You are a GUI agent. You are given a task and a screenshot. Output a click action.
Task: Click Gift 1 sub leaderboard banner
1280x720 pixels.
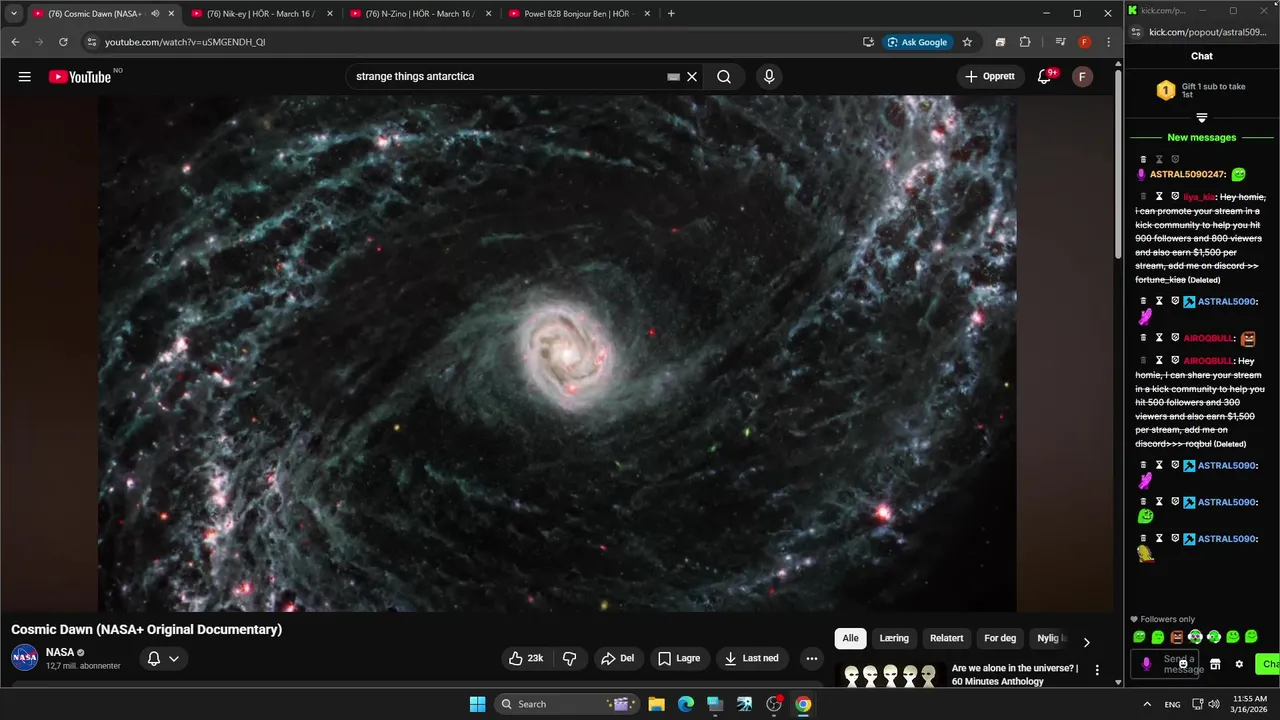[x=1201, y=90]
